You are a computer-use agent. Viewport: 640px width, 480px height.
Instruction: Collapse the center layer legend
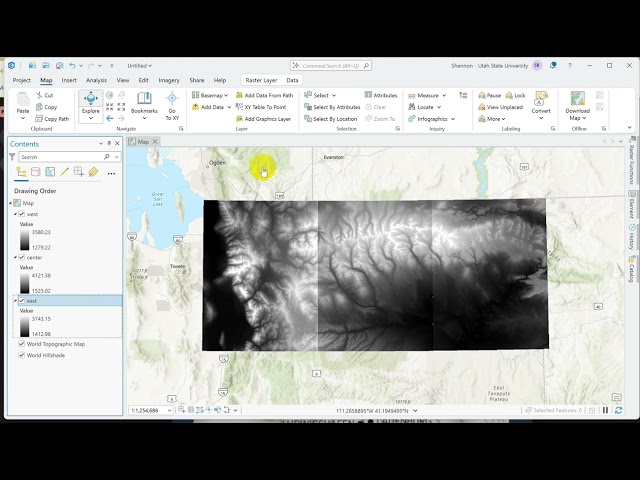coord(16,258)
